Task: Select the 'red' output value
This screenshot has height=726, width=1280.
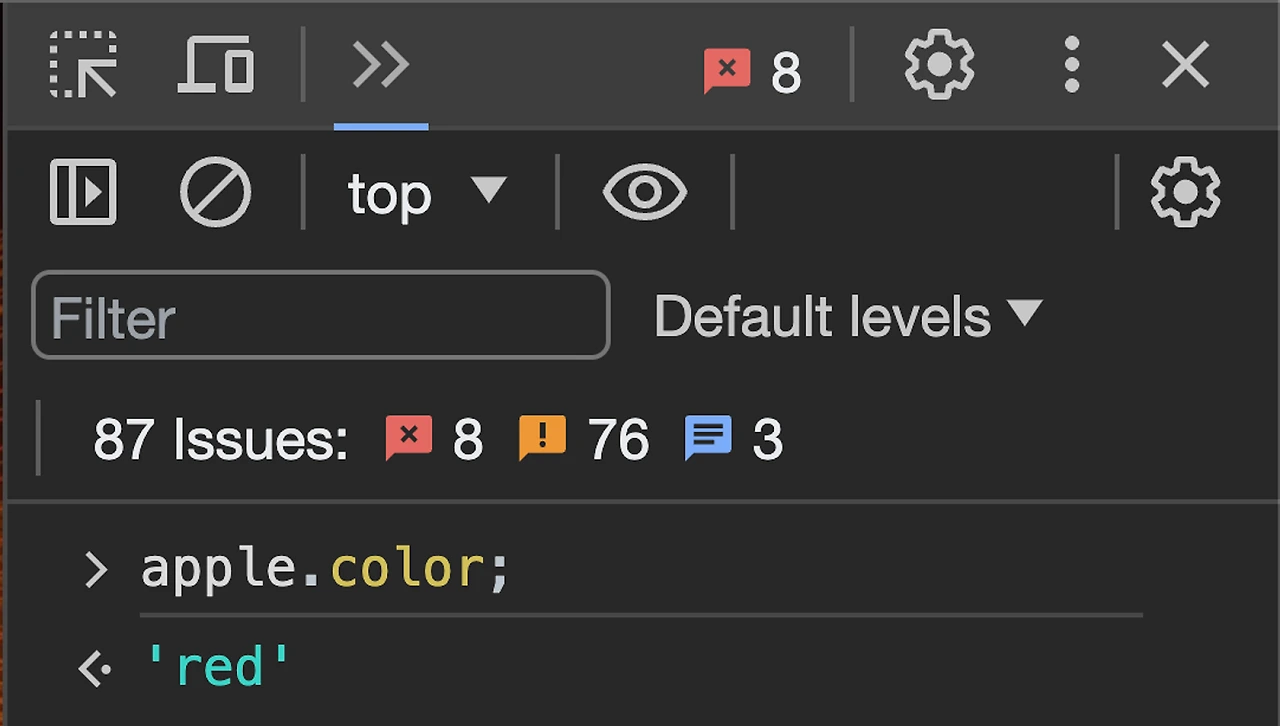Action: pyautogui.click(x=218, y=666)
